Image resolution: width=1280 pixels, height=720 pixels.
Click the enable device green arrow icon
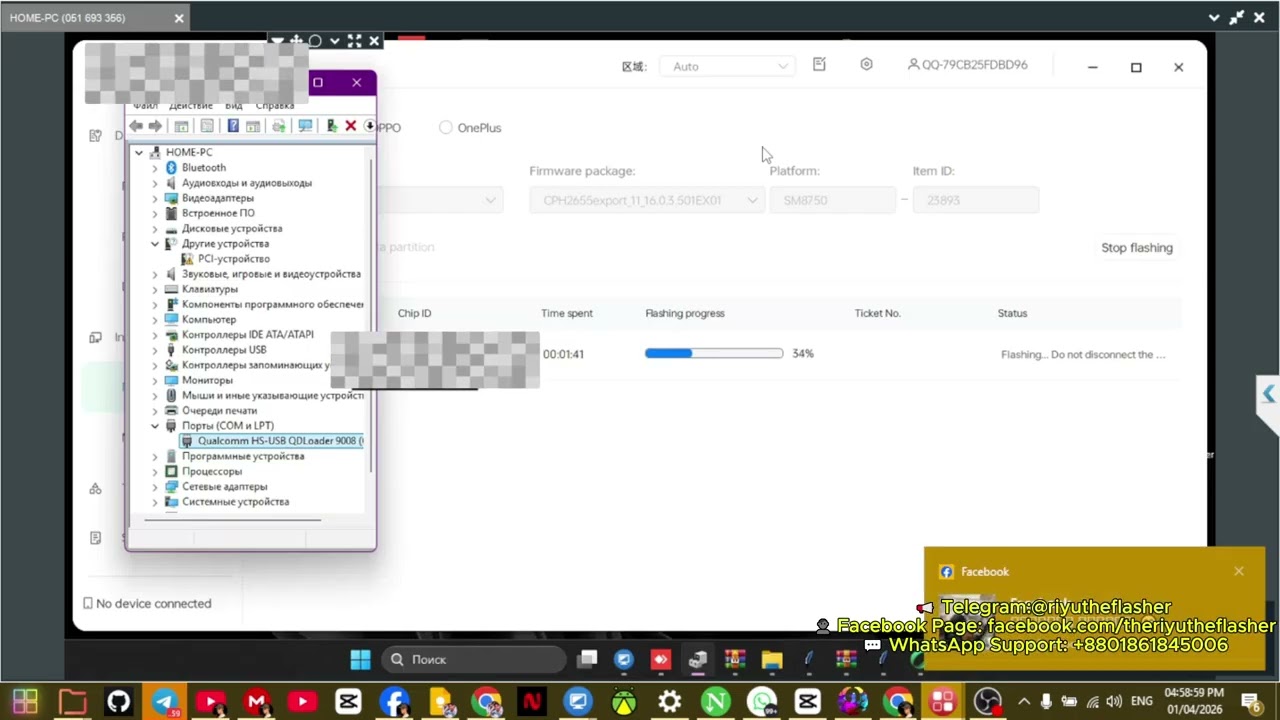[332, 126]
